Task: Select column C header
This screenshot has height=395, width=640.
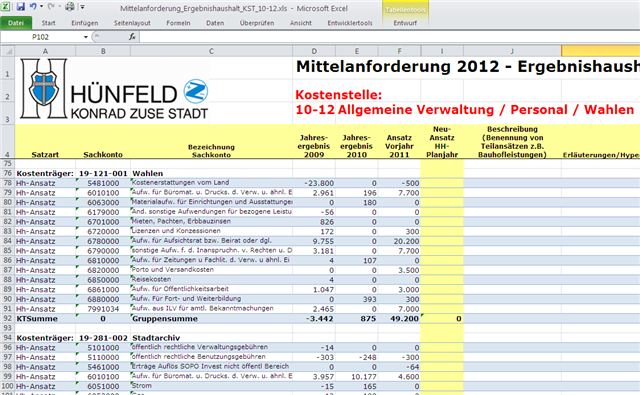Action: pyautogui.click(x=211, y=51)
